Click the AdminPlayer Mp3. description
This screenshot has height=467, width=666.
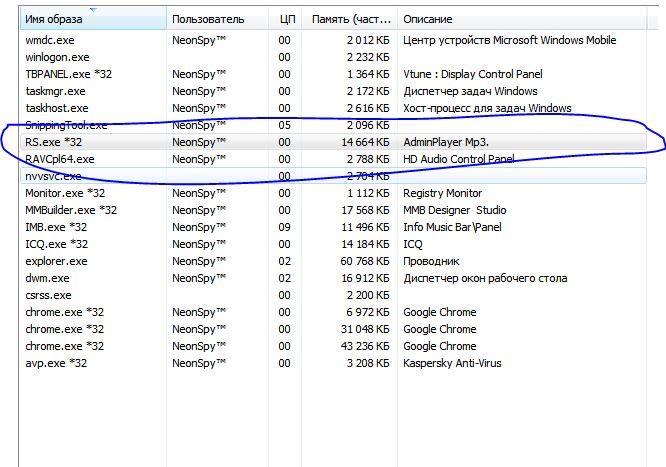pos(446,142)
